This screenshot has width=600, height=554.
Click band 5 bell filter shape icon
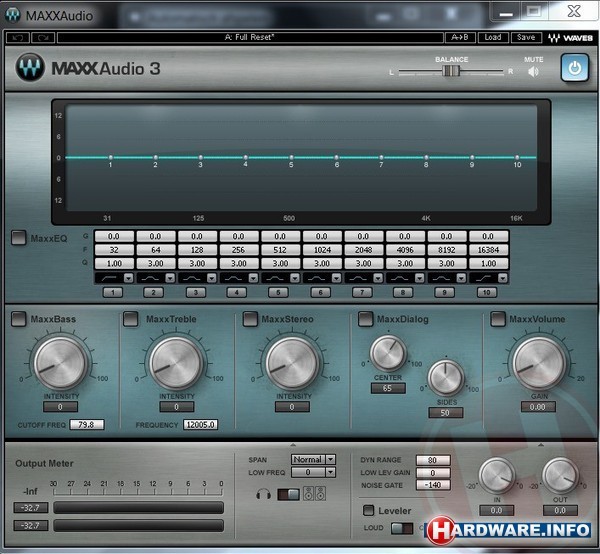(275, 278)
